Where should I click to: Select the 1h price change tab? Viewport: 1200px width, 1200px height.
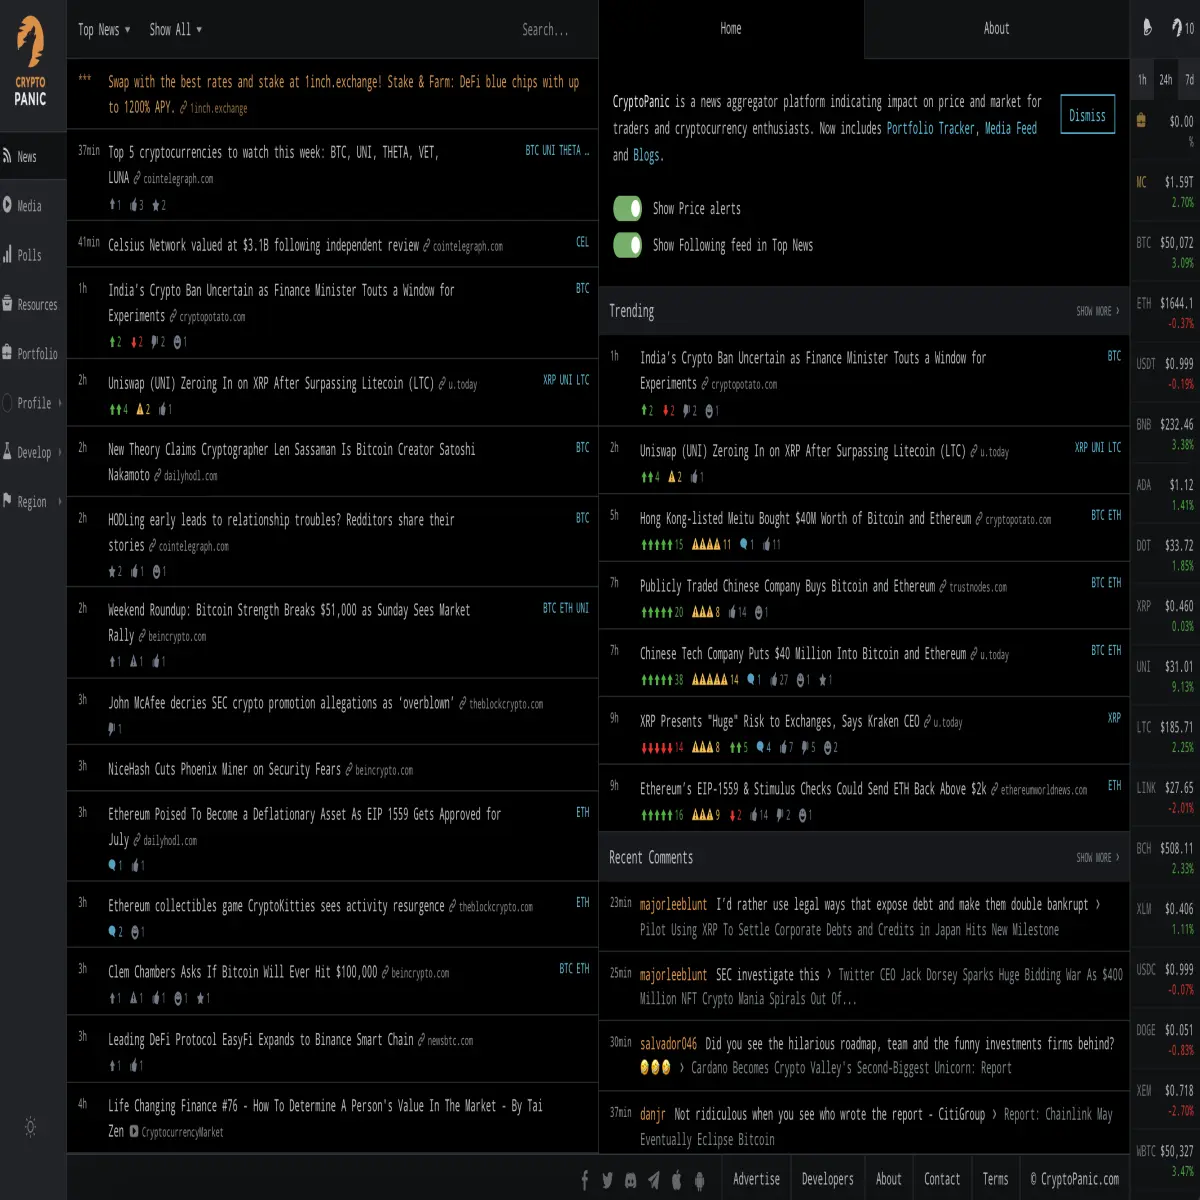click(x=1142, y=79)
